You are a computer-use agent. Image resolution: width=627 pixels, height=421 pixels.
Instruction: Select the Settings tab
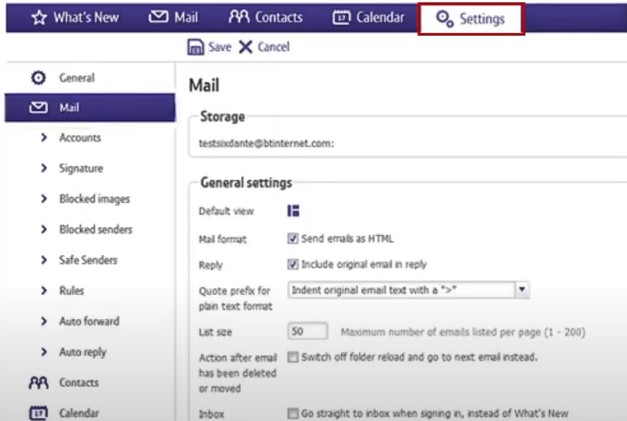(471, 19)
